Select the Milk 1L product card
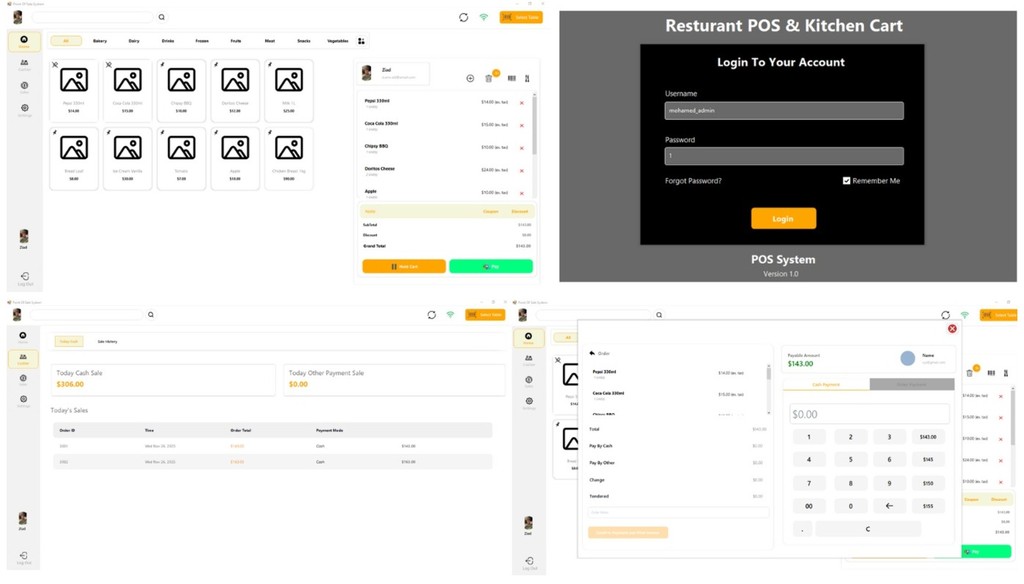Screen dimensions: 1024x584 coord(289,91)
